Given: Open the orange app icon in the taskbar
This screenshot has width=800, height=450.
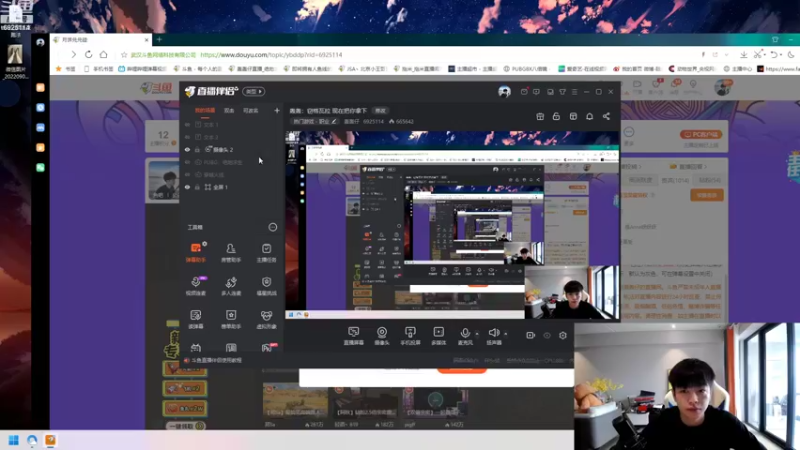Looking at the screenshot, I should [x=51, y=440].
